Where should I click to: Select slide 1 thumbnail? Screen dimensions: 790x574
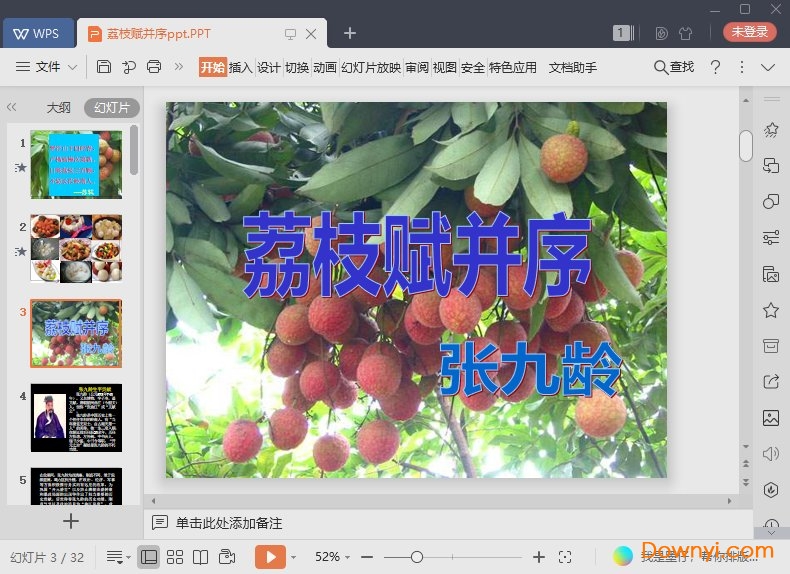[76, 164]
